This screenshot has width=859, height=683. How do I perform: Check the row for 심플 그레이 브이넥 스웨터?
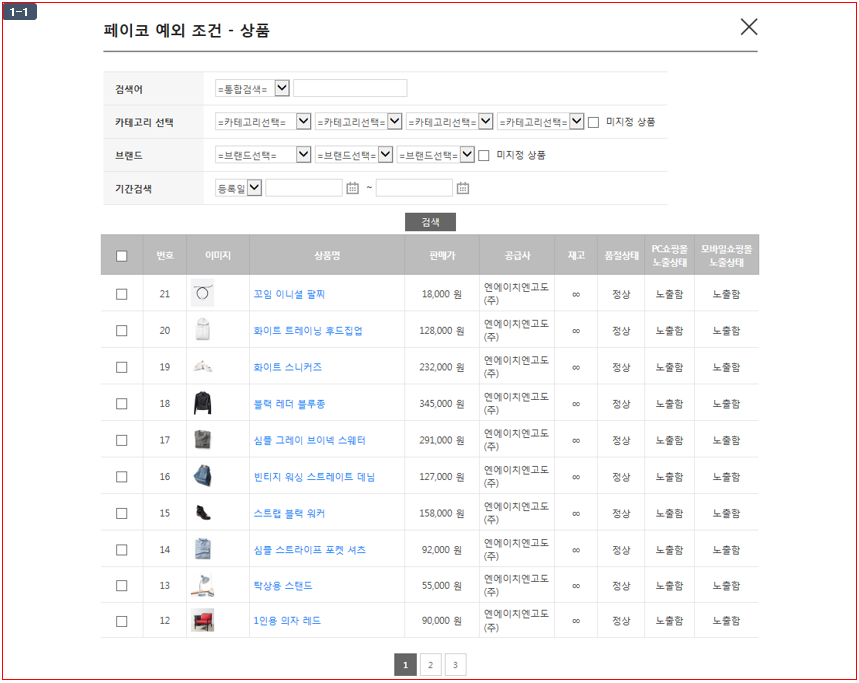coord(122,440)
